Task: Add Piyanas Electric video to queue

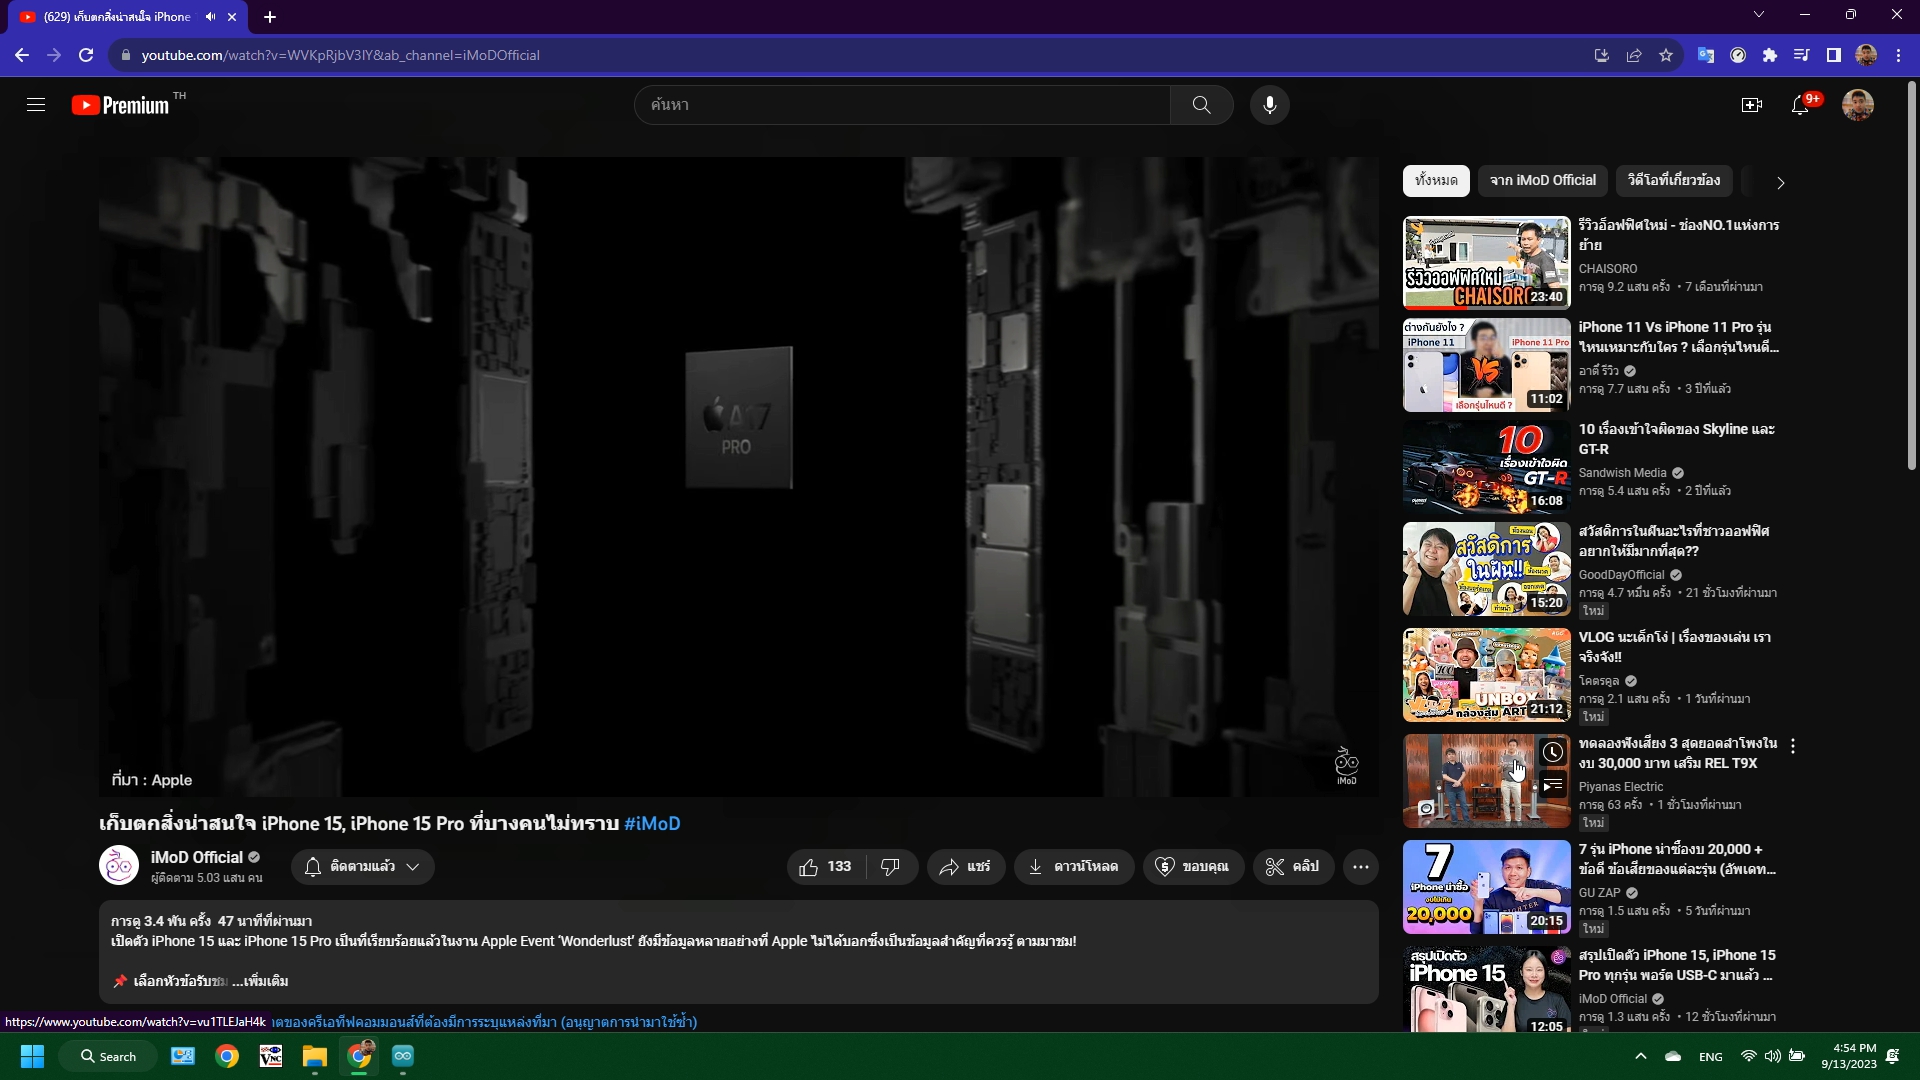Action: coord(1552,786)
